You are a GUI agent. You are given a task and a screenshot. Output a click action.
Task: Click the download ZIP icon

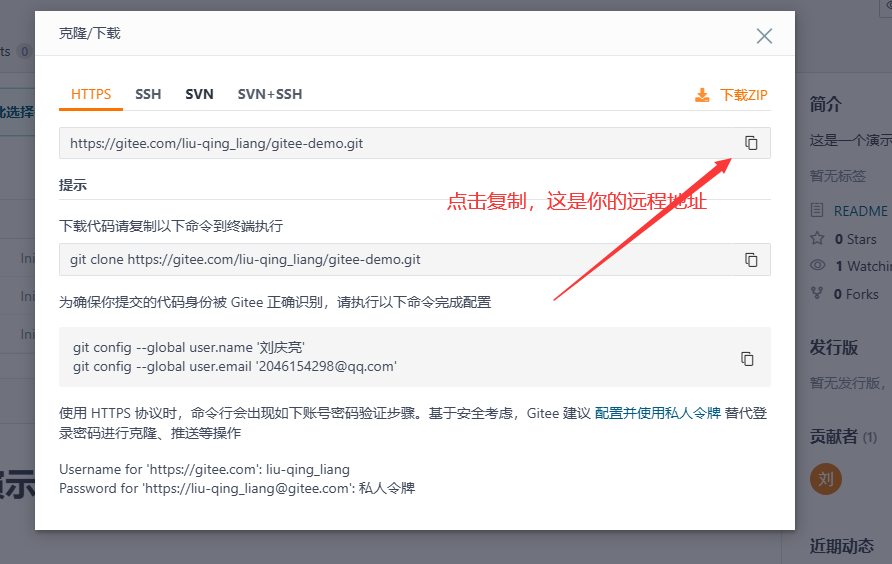click(x=703, y=95)
